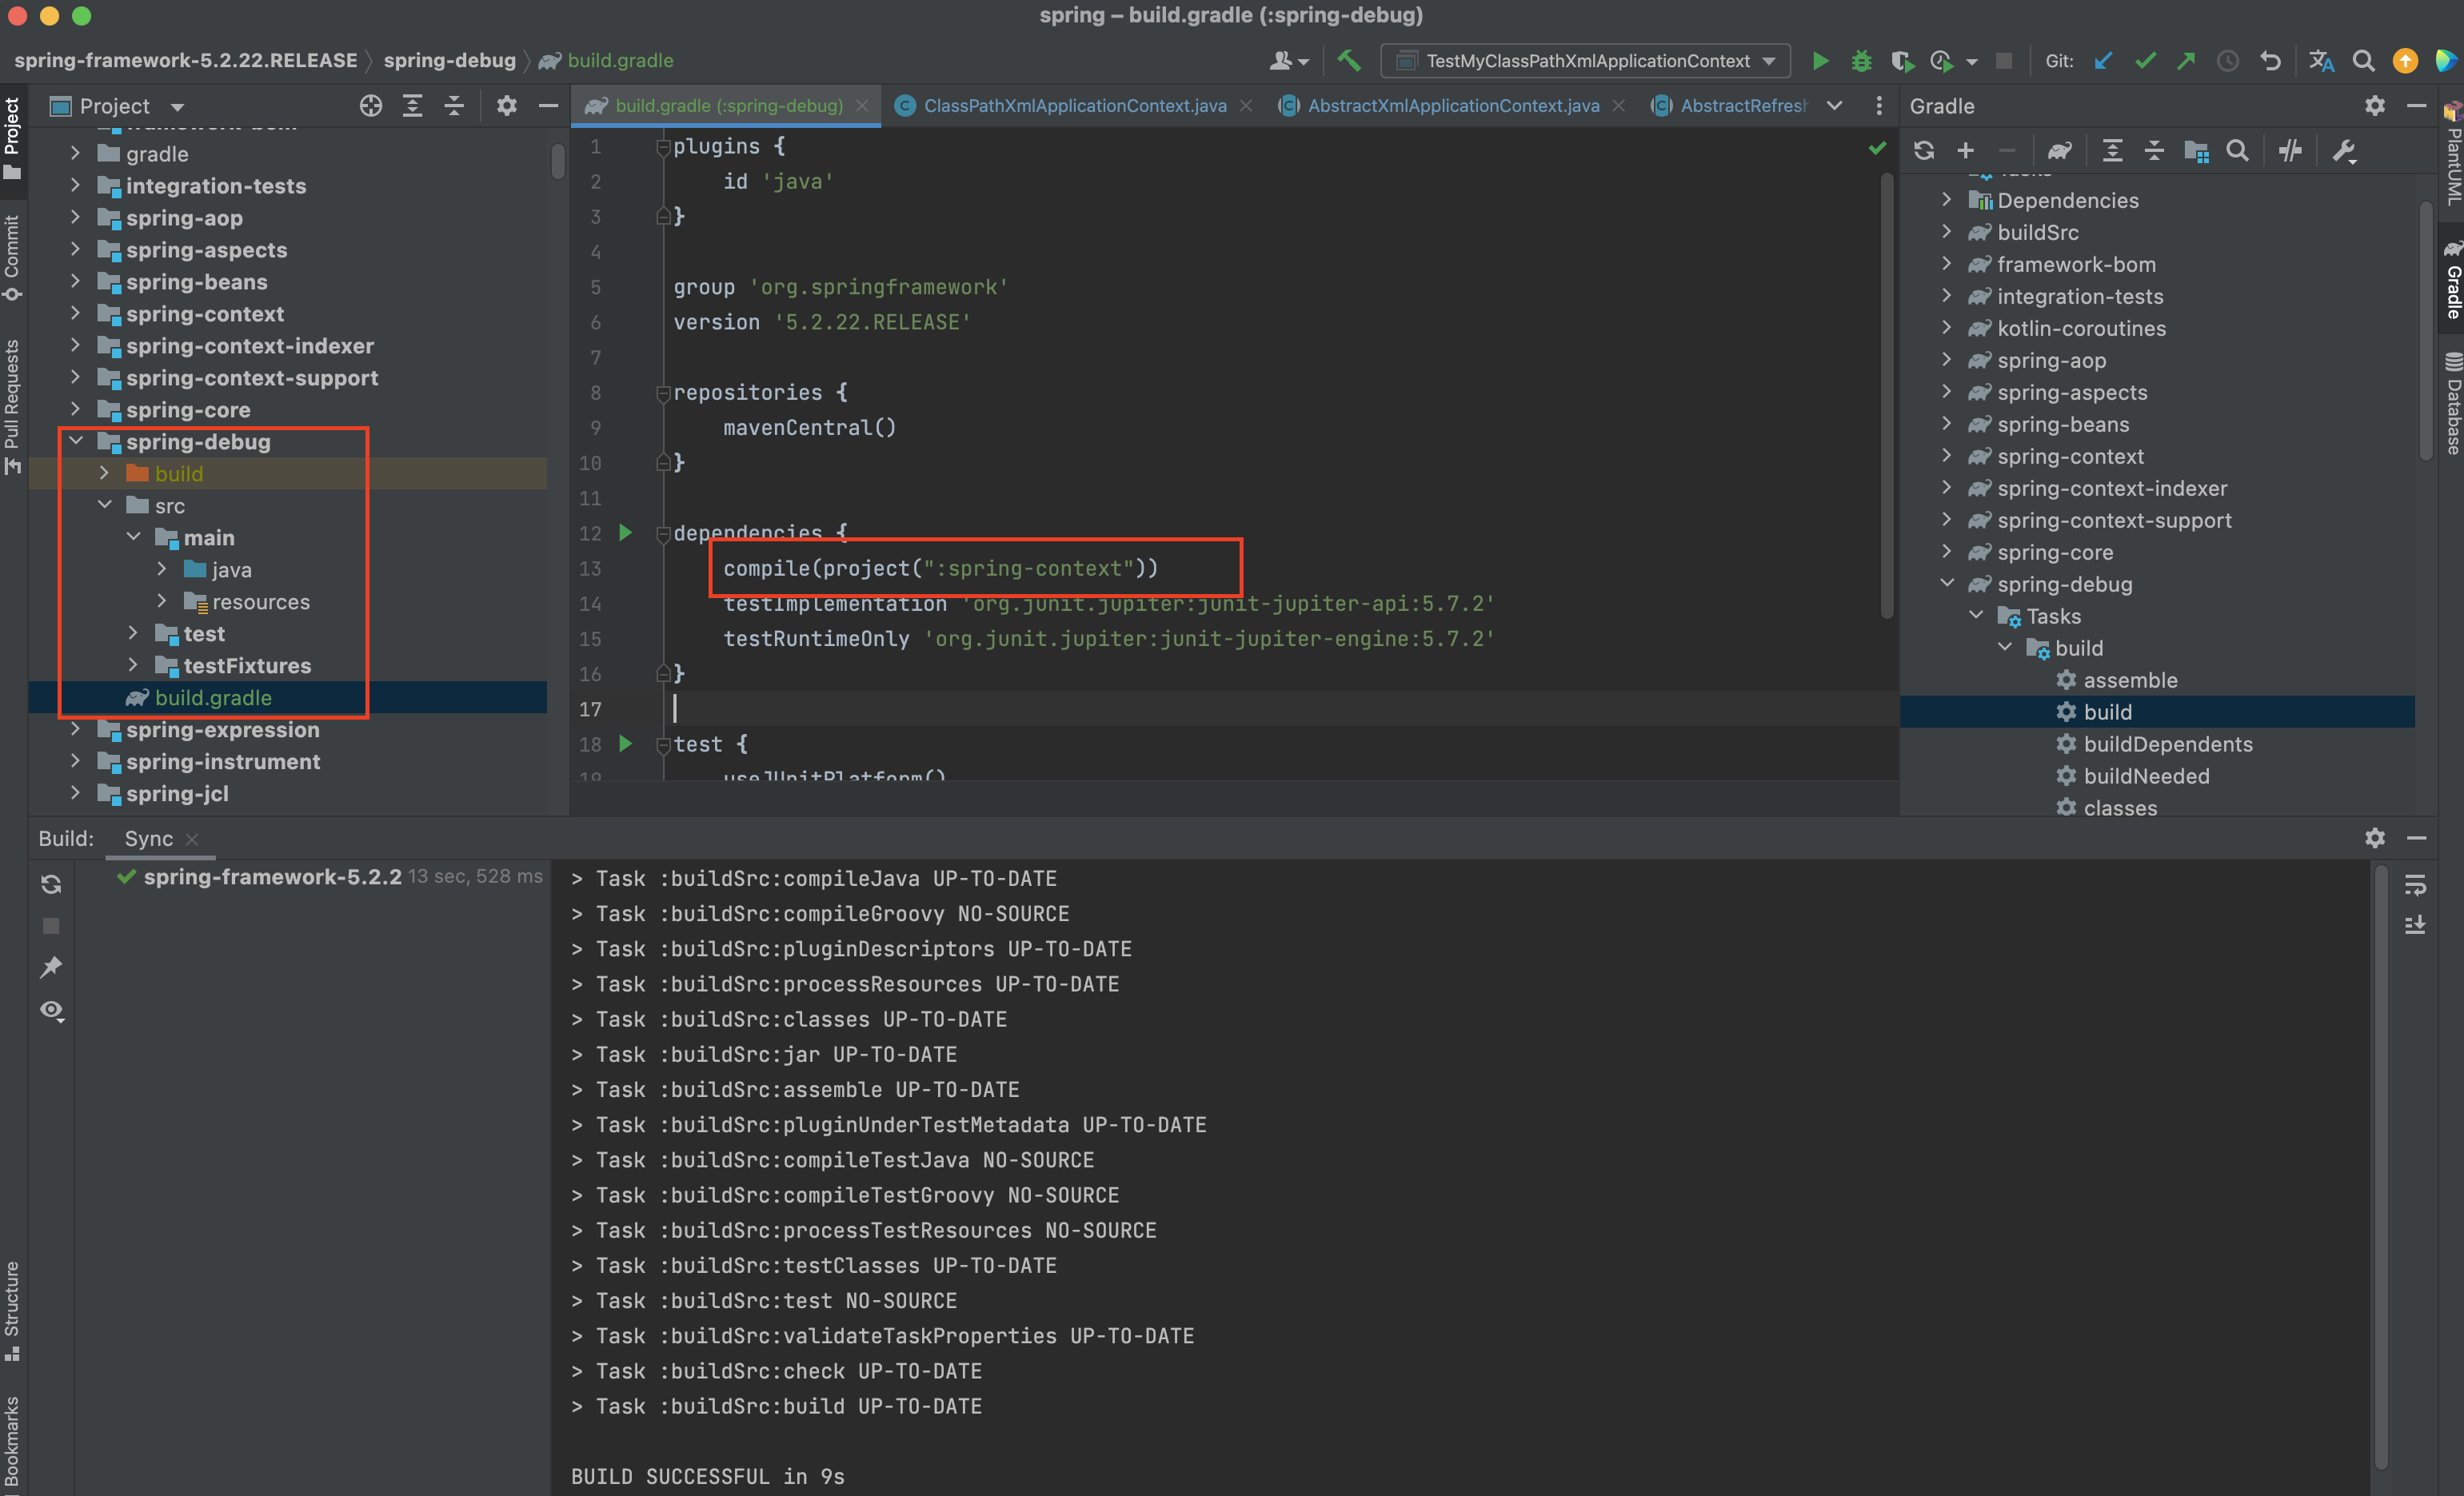
Task: Execute Gradle task elephant icon
Action: 2059,151
